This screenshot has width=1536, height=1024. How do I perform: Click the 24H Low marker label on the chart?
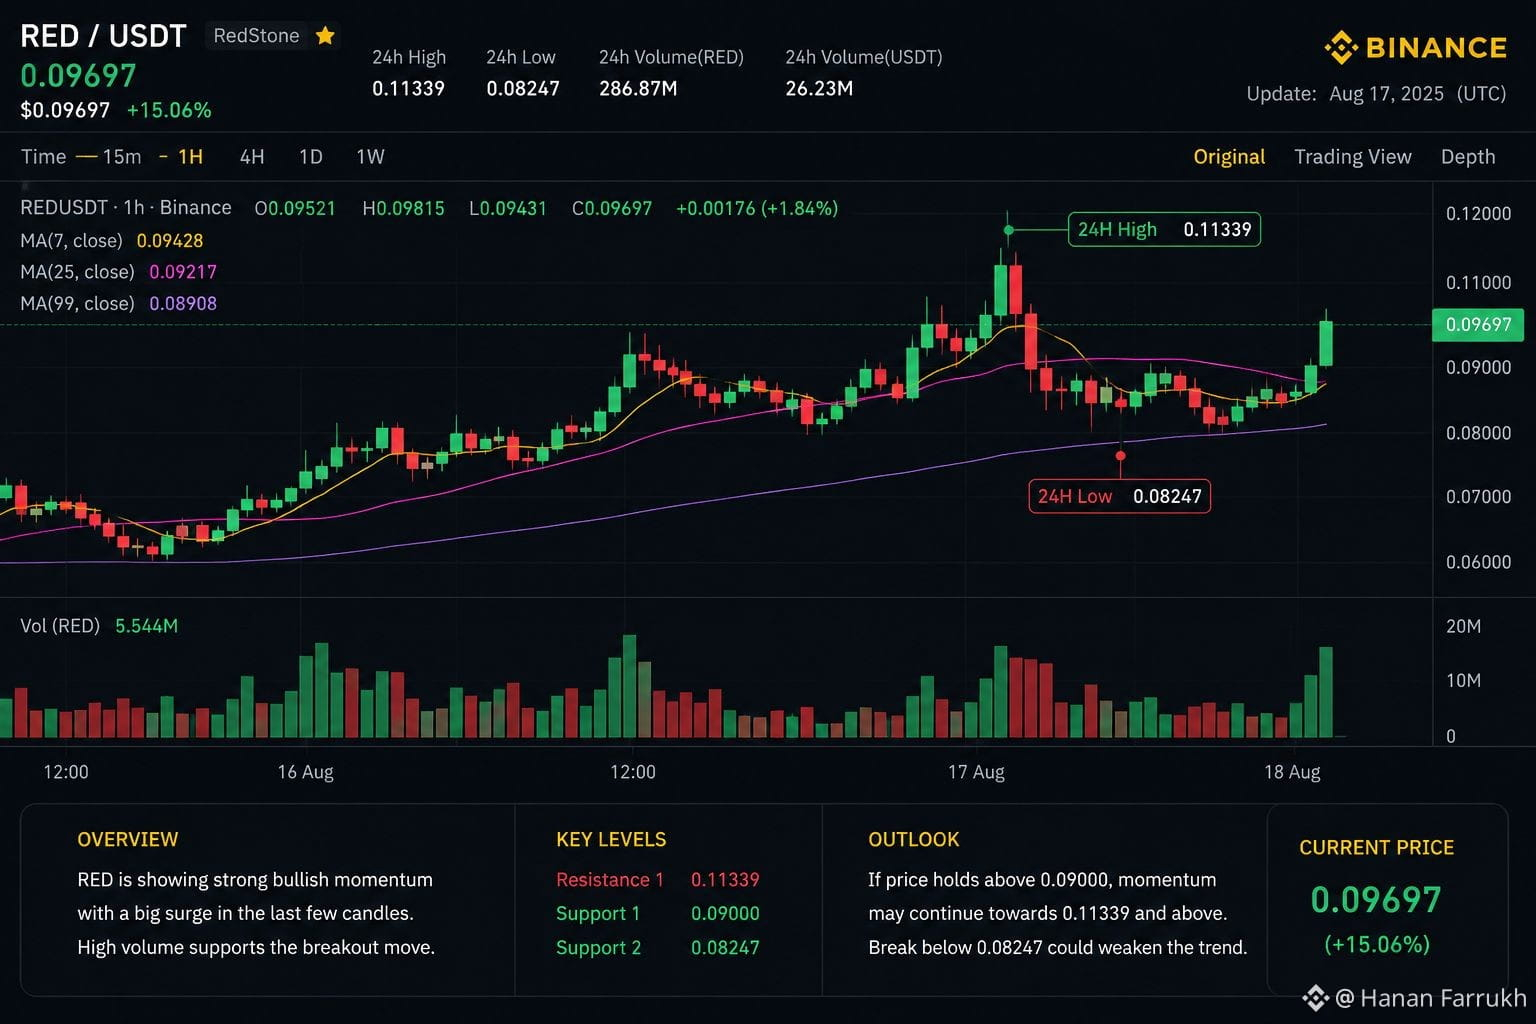[x=1119, y=496]
